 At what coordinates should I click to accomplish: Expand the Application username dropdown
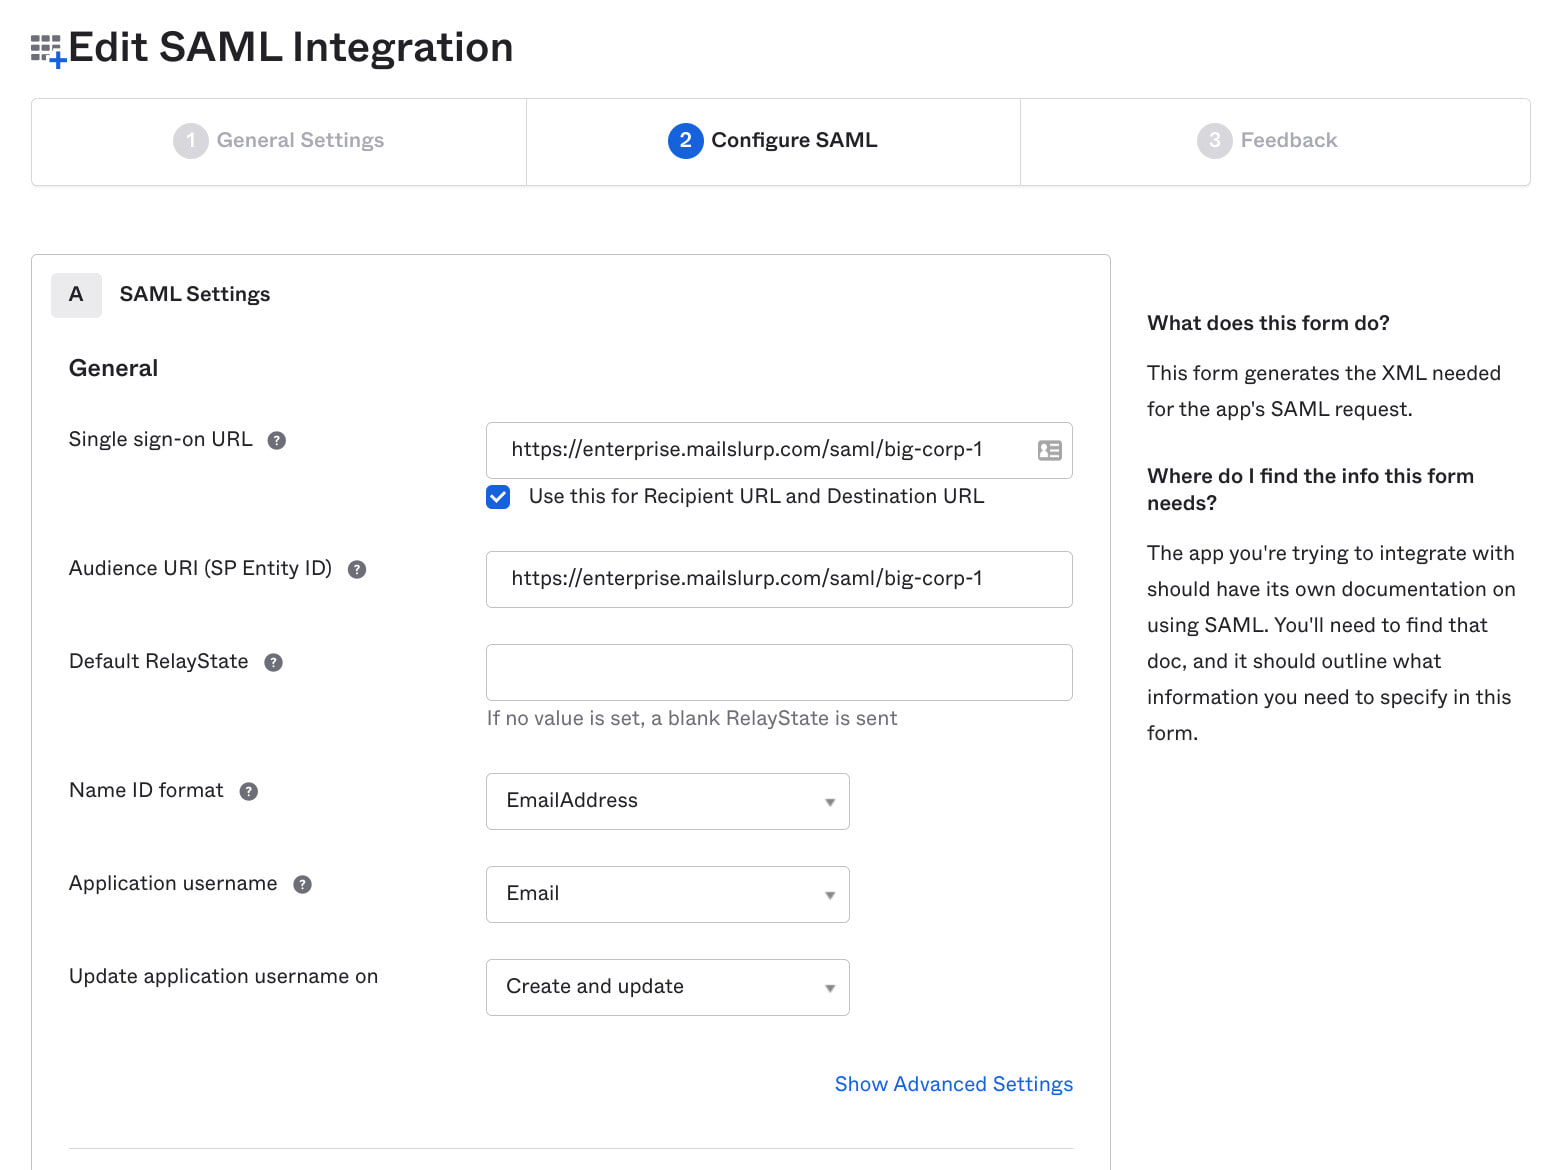[667, 894]
